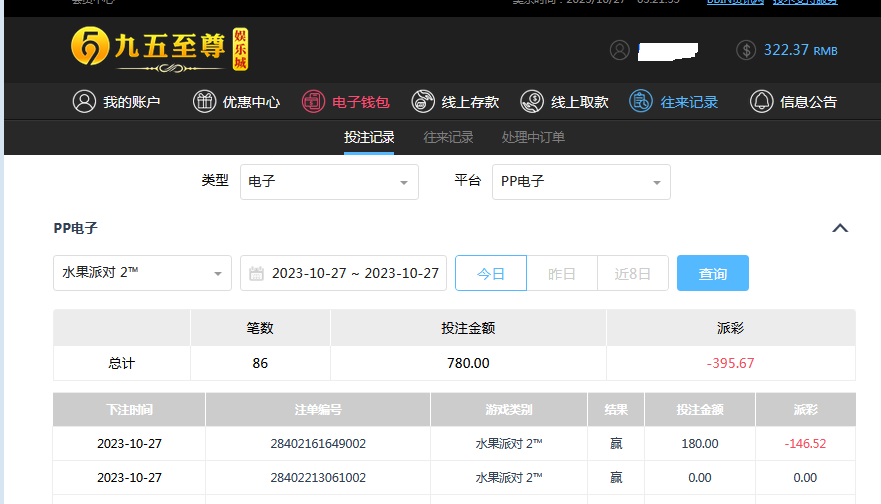
Task: Collapse the PP电子 section with the chevron
Action: tap(840, 228)
